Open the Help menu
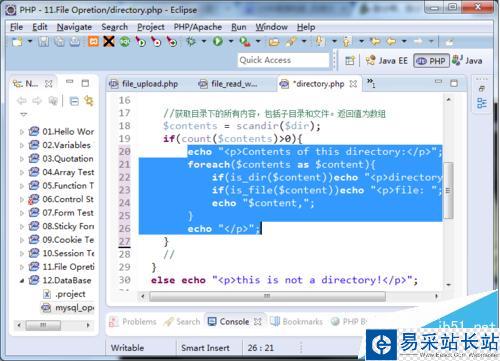The image size is (500, 361). (306, 27)
